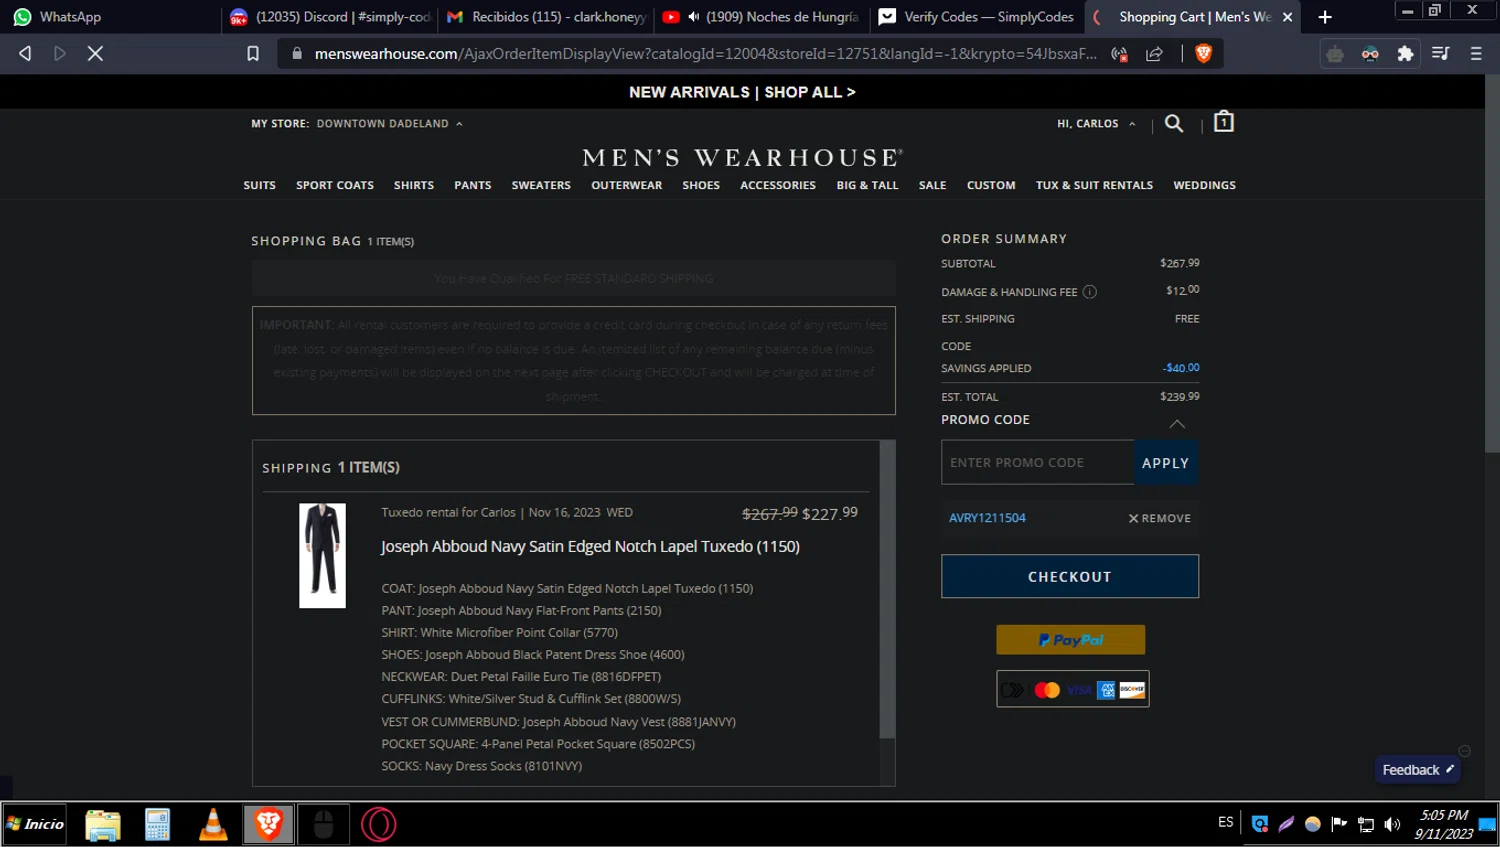
Task: Apply the promo code
Action: tap(1166, 463)
